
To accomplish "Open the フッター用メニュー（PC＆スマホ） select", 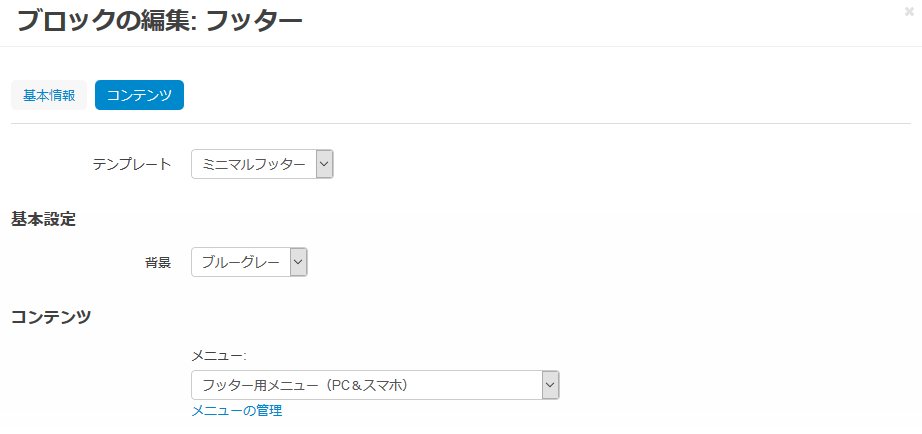I will (366, 385).
